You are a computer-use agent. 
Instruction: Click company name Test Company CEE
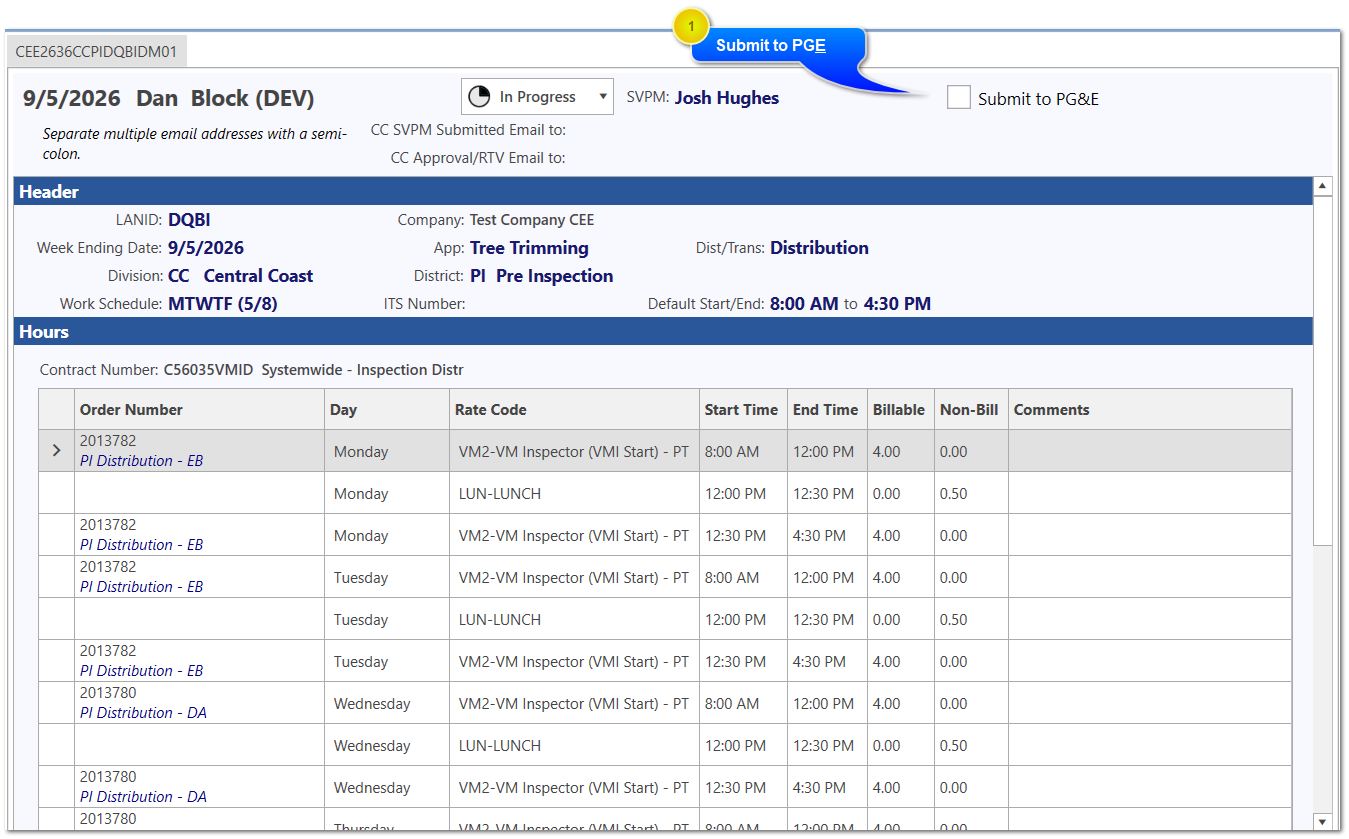pos(532,220)
